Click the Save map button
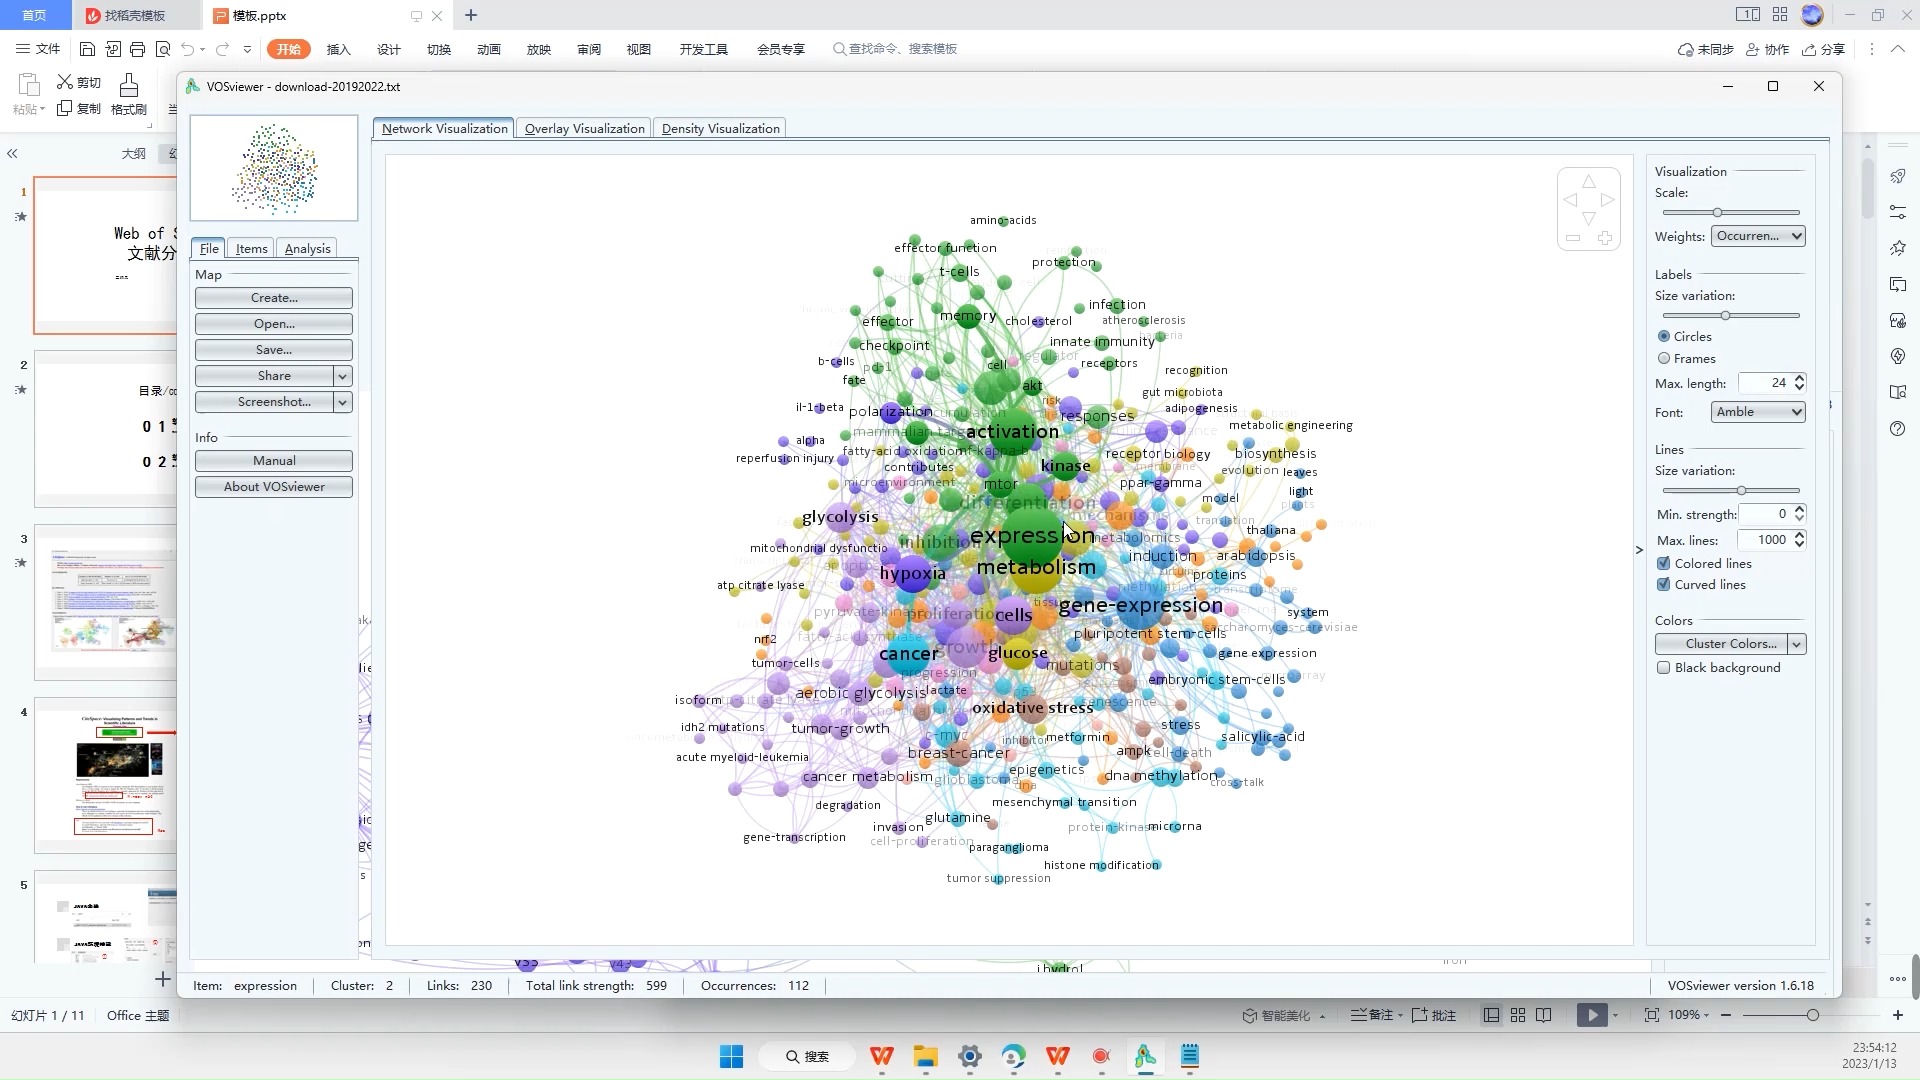This screenshot has height=1080, width=1920. (x=272, y=349)
